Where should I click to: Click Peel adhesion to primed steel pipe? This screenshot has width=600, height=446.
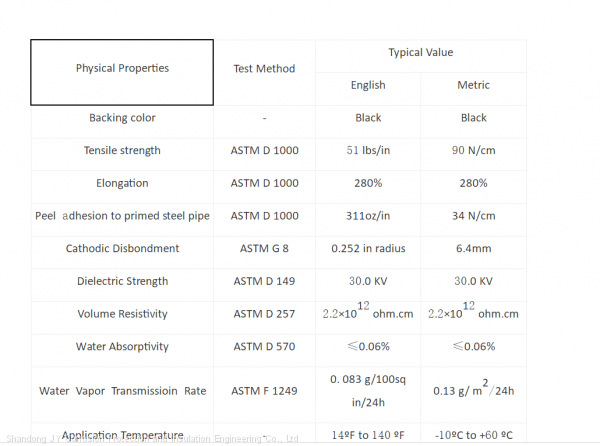pyautogui.click(x=122, y=216)
